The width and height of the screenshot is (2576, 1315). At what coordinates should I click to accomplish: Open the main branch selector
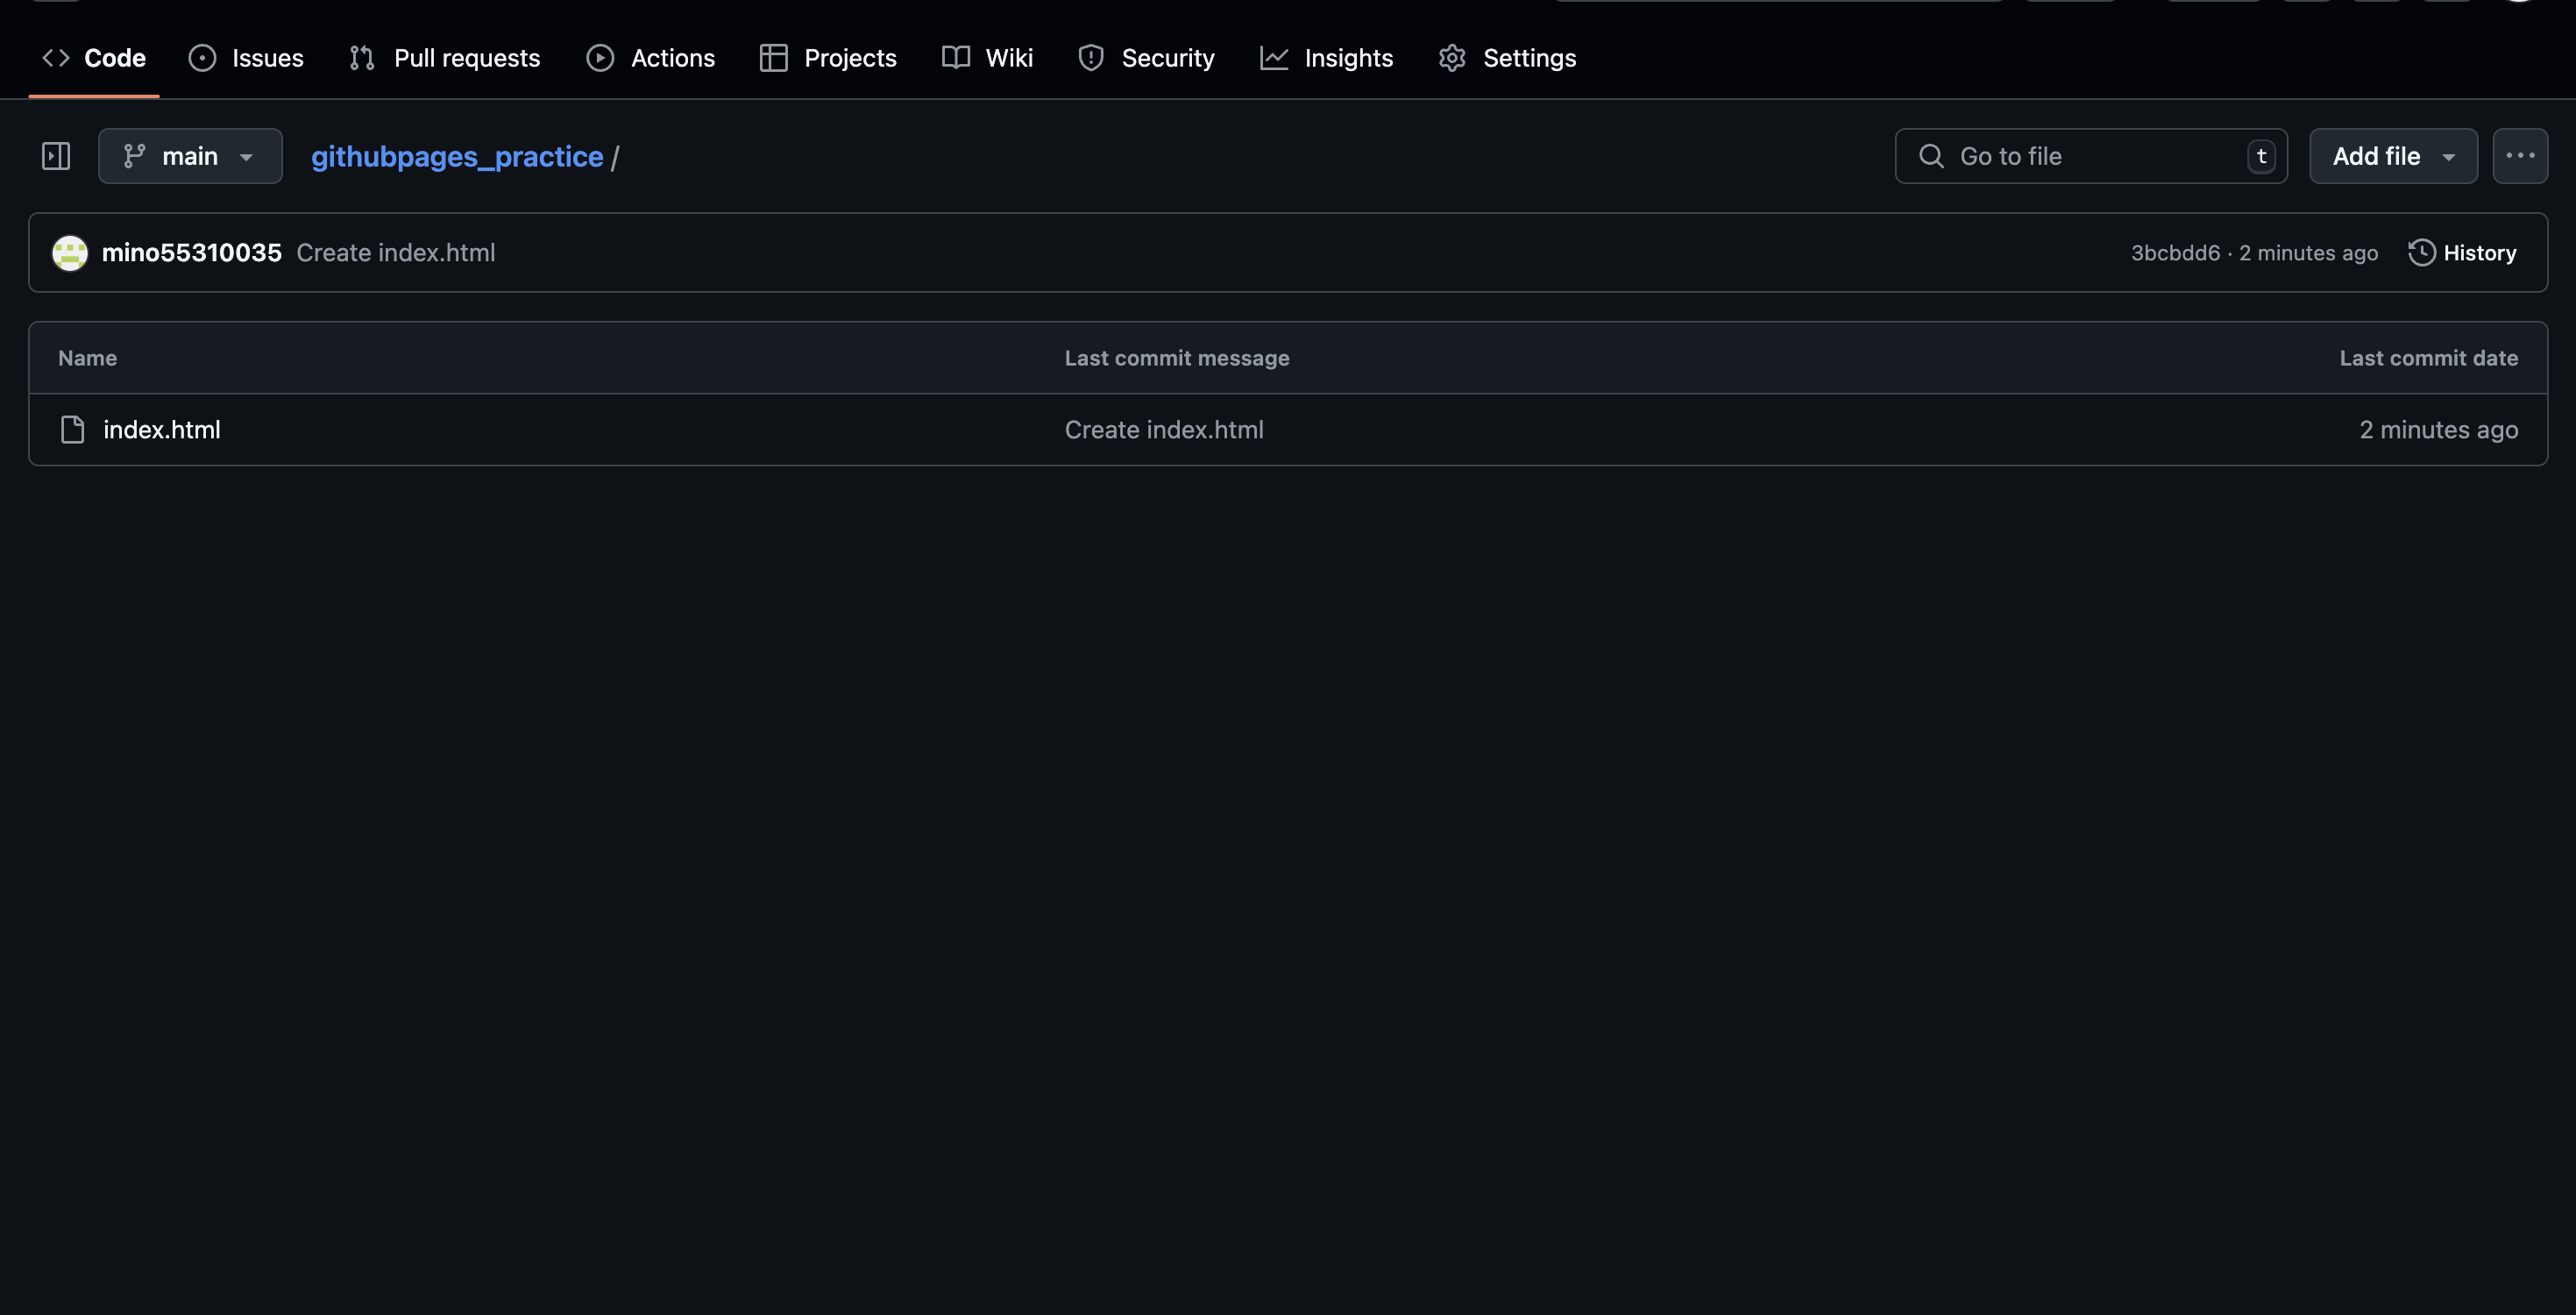[189, 156]
